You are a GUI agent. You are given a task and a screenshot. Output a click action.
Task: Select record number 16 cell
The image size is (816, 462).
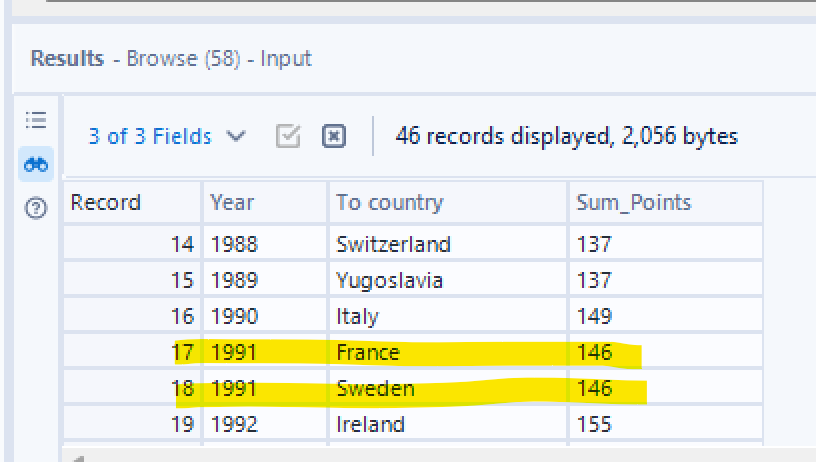(132, 316)
